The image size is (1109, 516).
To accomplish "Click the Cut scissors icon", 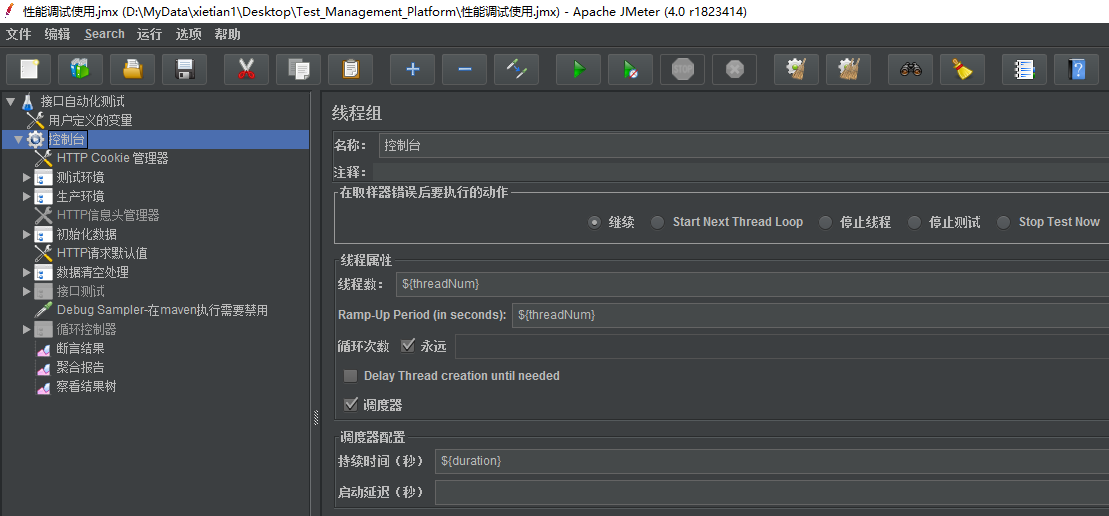I will pyautogui.click(x=246, y=69).
